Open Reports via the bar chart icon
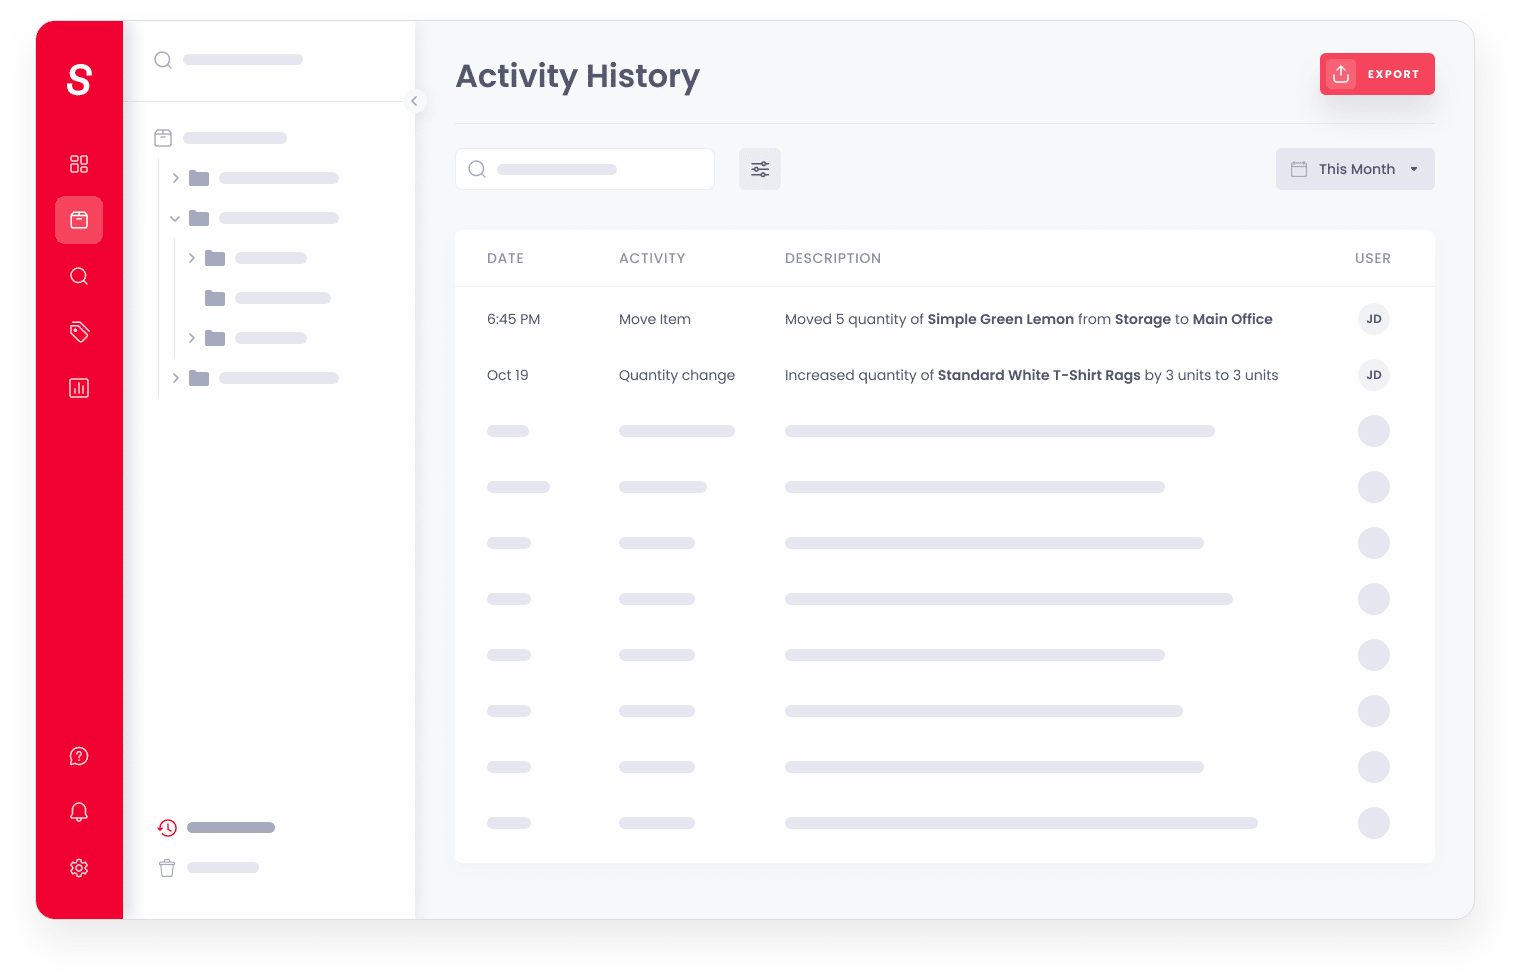This screenshot has height=980, width=1520. tap(79, 388)
